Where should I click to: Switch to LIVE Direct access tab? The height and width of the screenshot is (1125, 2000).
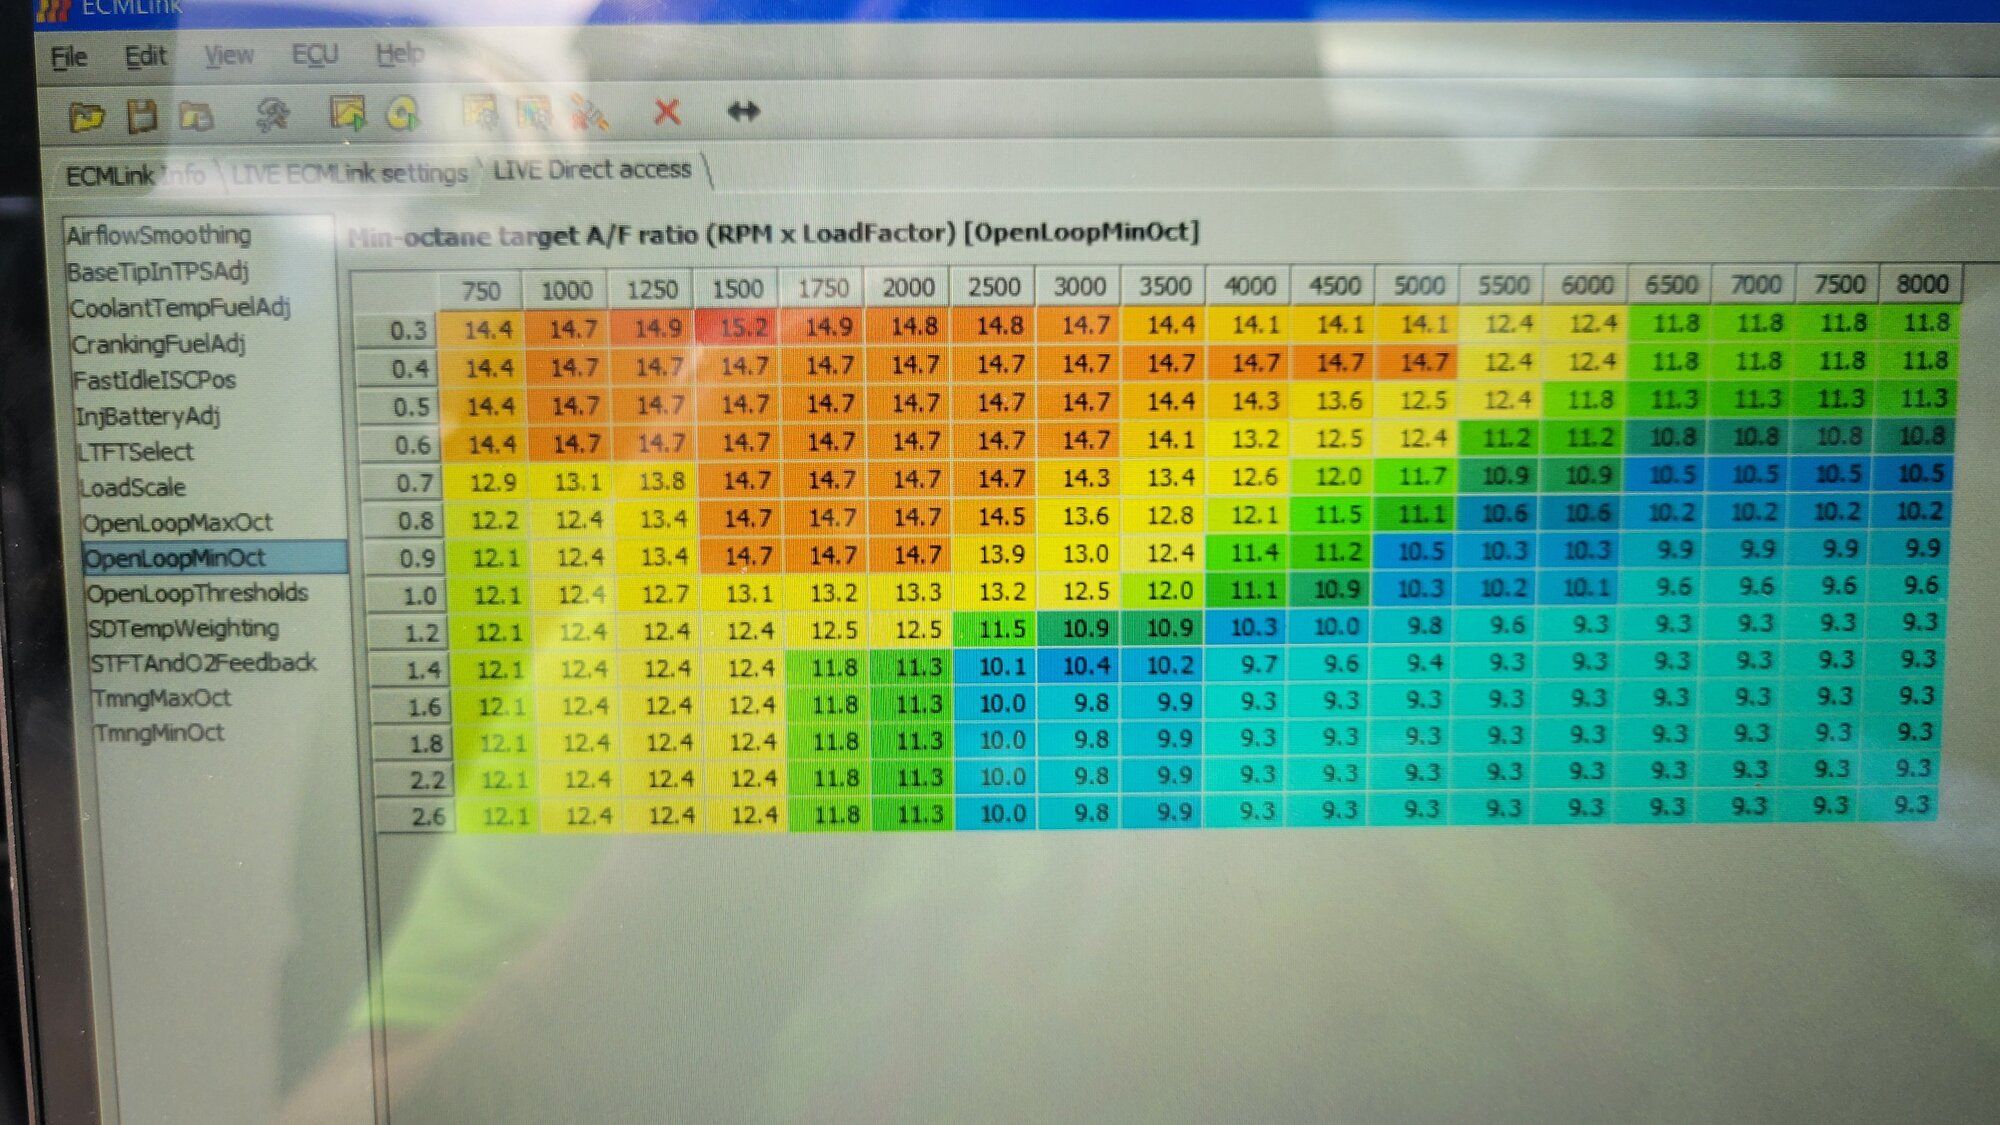[x=592, y=169]
